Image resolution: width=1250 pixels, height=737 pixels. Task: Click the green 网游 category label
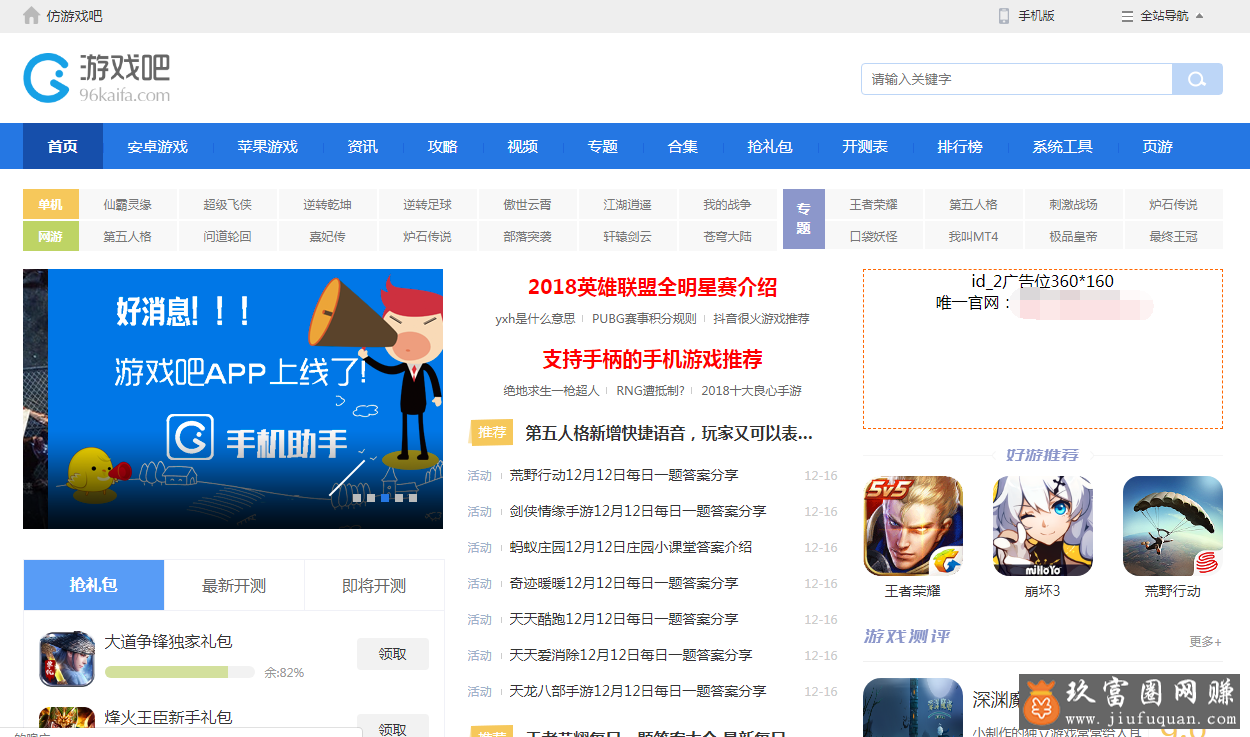click(x=51, y=236)
